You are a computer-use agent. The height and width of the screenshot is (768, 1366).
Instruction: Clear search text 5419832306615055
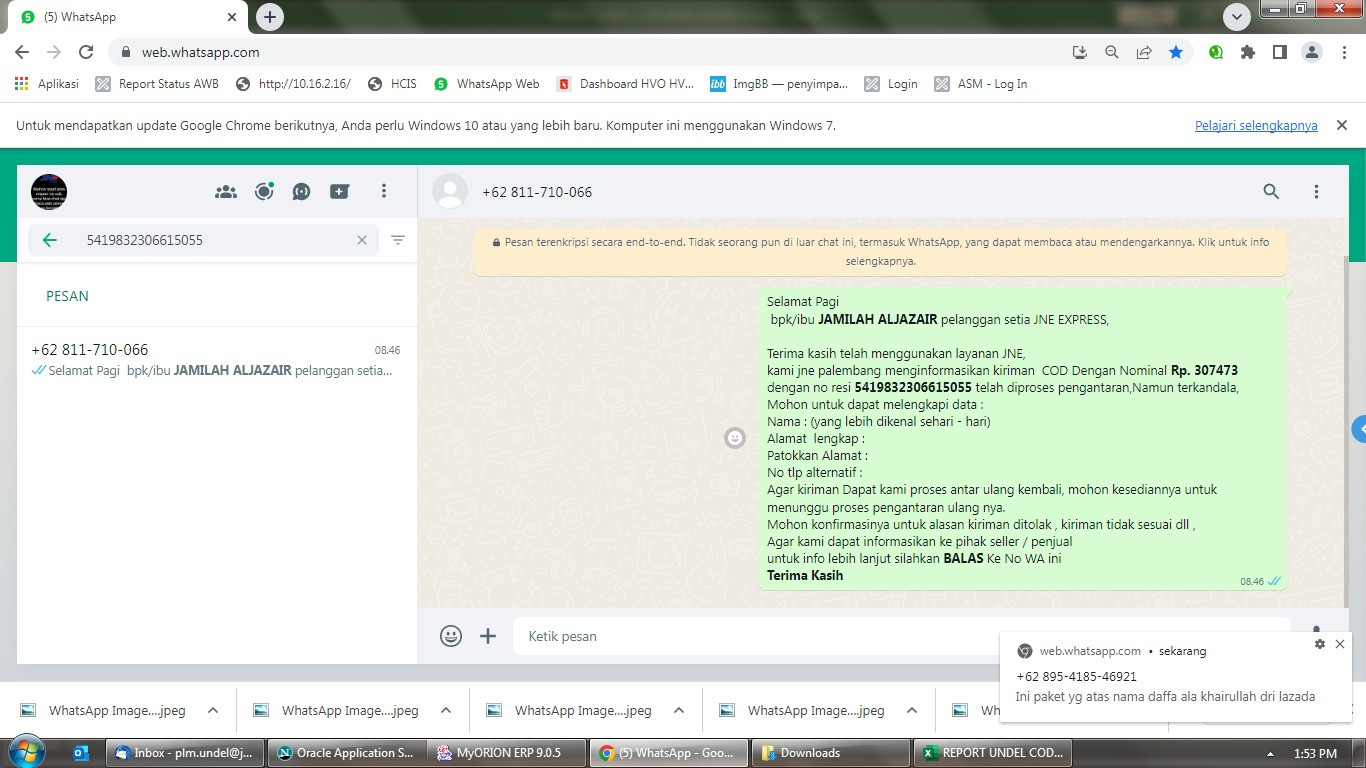[x=362, y=240]
